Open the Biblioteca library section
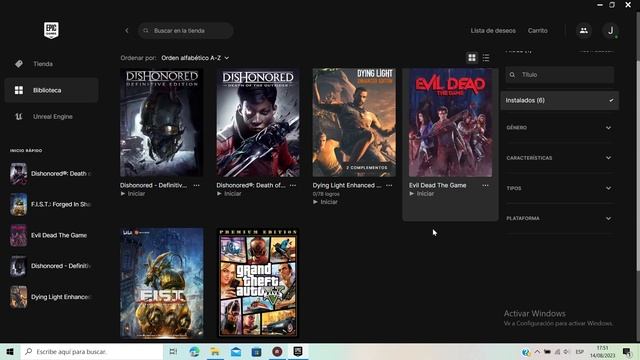 [51, 90]
